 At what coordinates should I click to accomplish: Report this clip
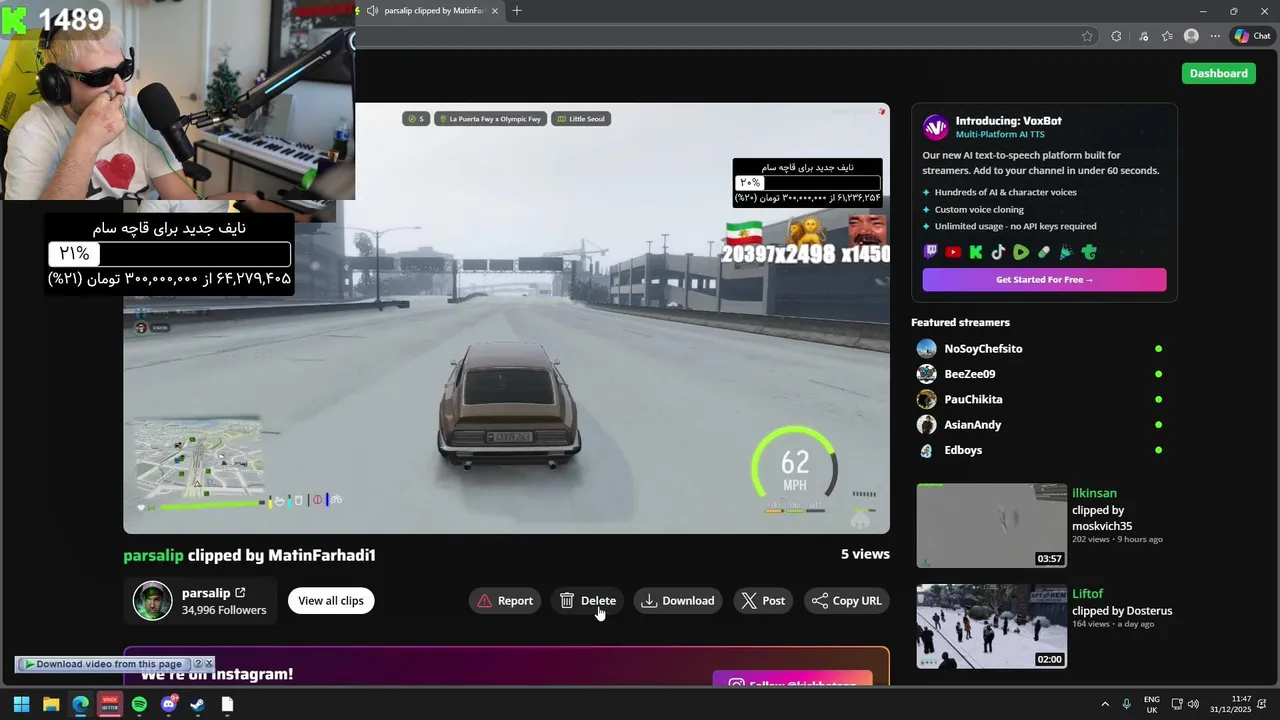(x=505, y=601)
